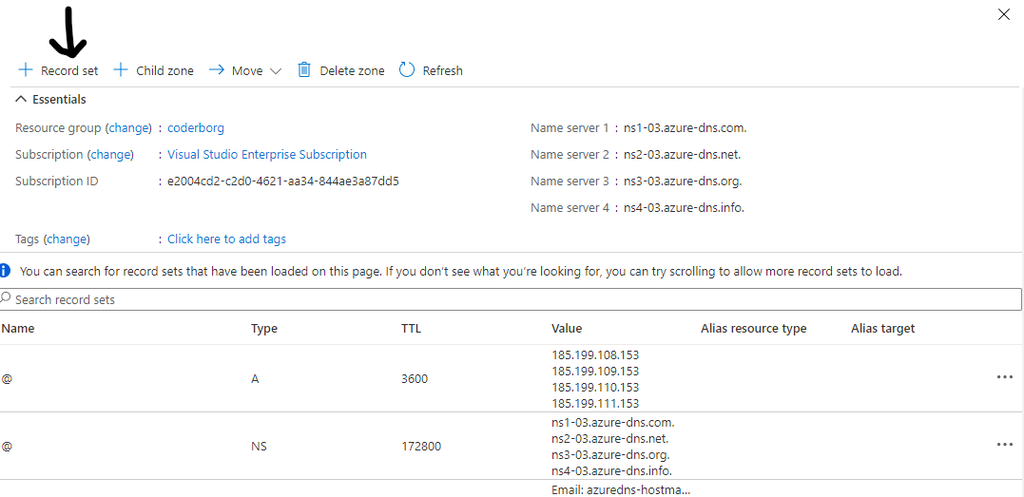
Task: Open more options for the NS record
Action: (x=1005, y=445)
